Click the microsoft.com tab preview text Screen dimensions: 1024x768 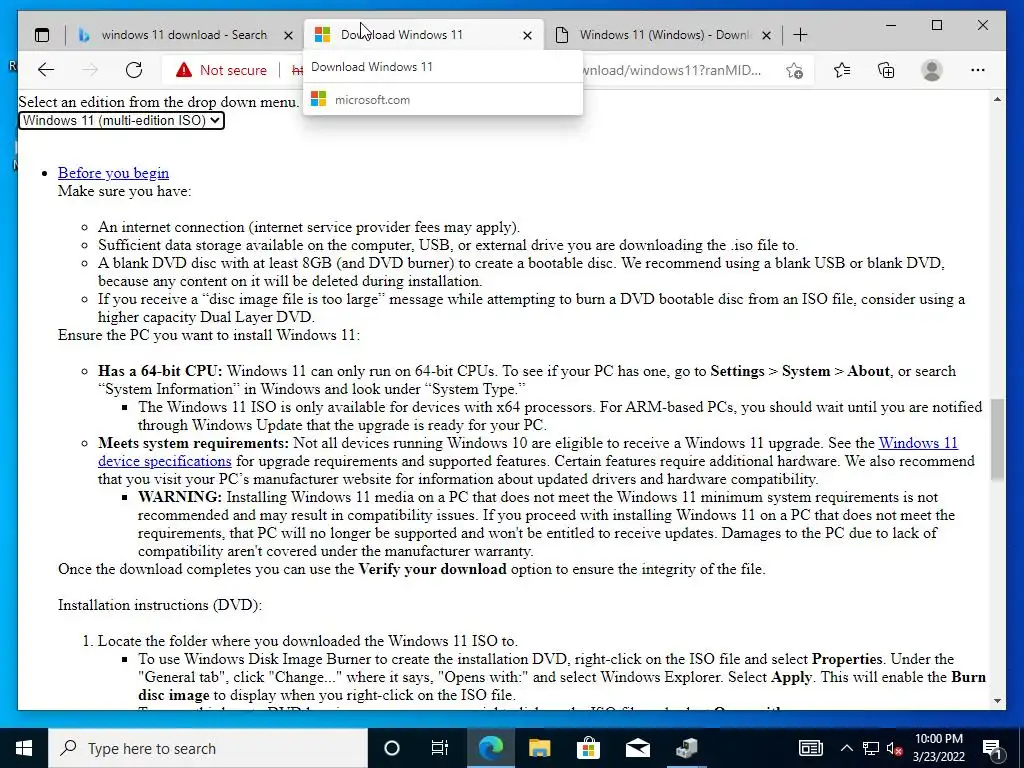pos(372,100)
